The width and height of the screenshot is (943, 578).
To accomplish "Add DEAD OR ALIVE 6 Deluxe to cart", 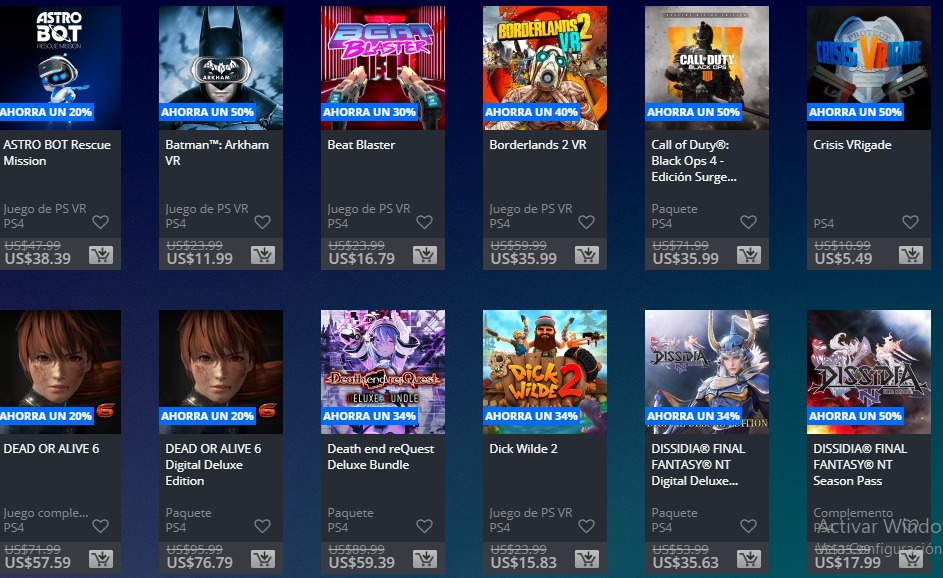I will (x=263, y=559).
